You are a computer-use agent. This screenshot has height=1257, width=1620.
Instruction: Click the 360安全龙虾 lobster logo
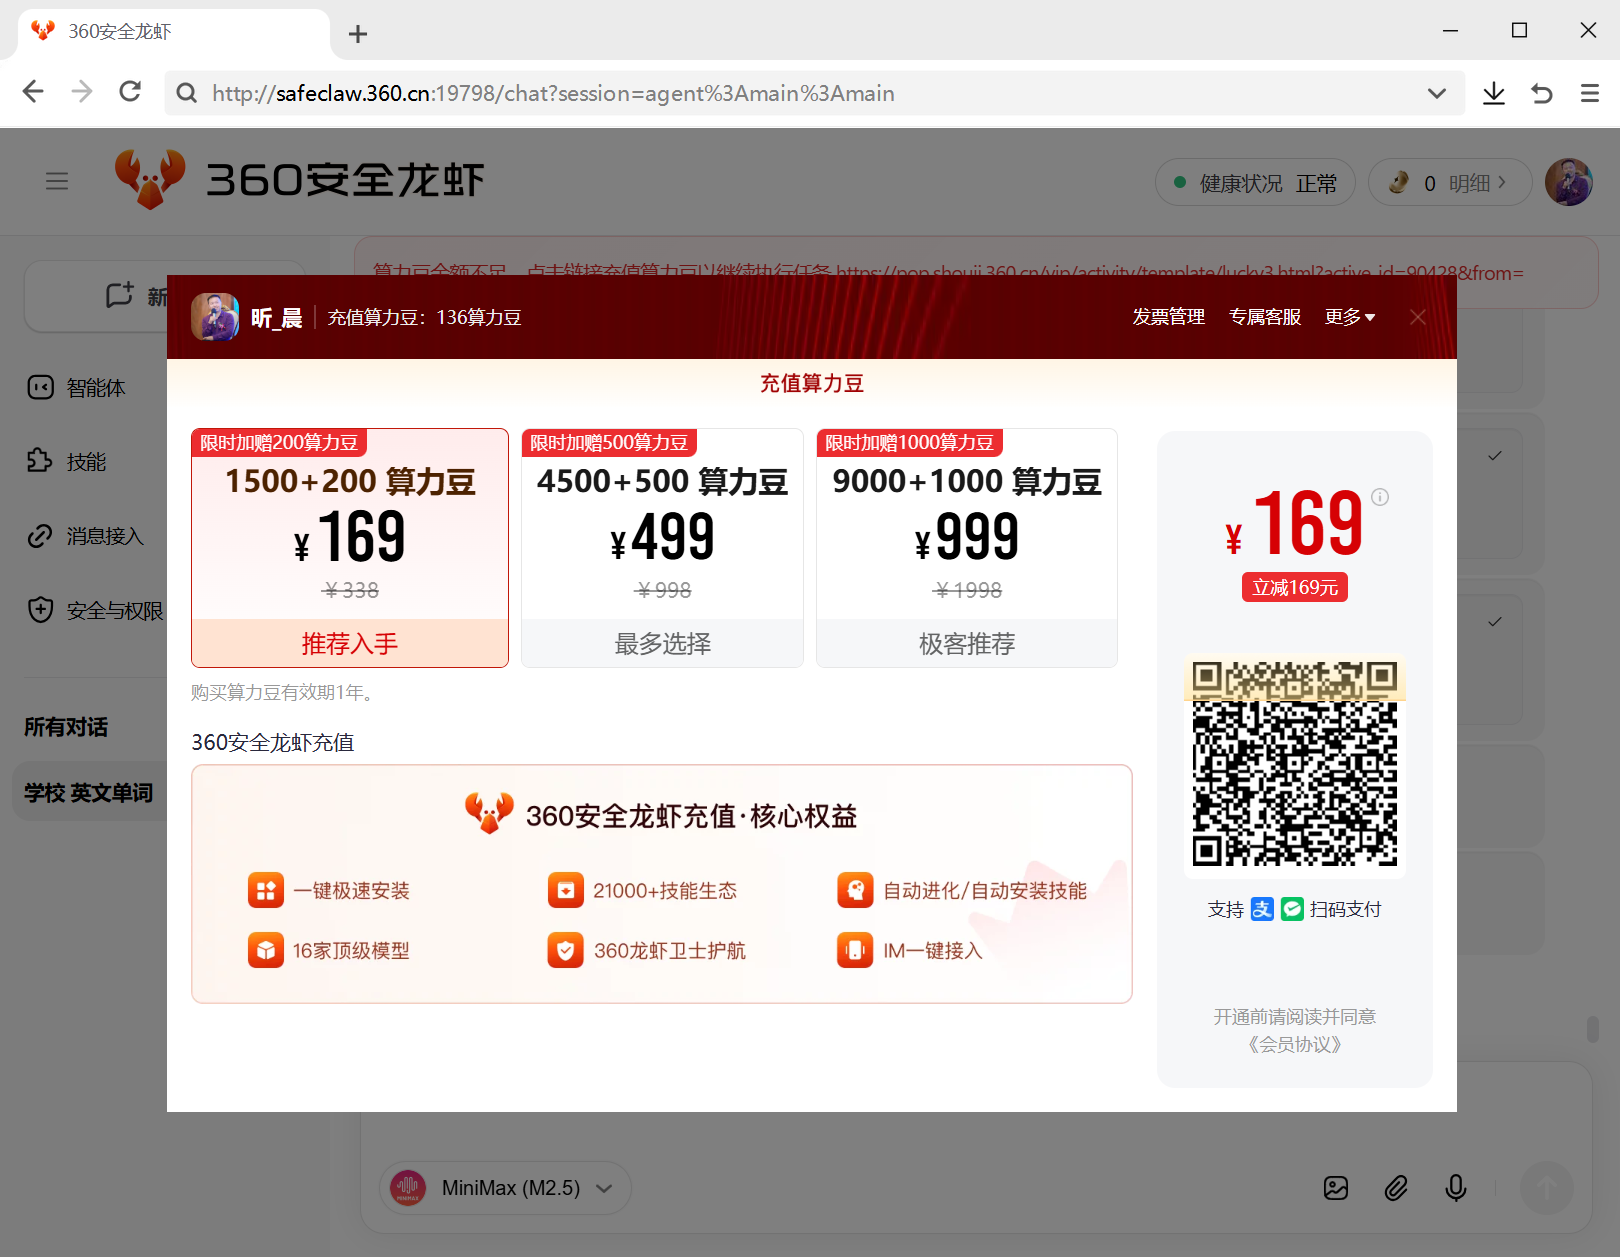point(150,179)
